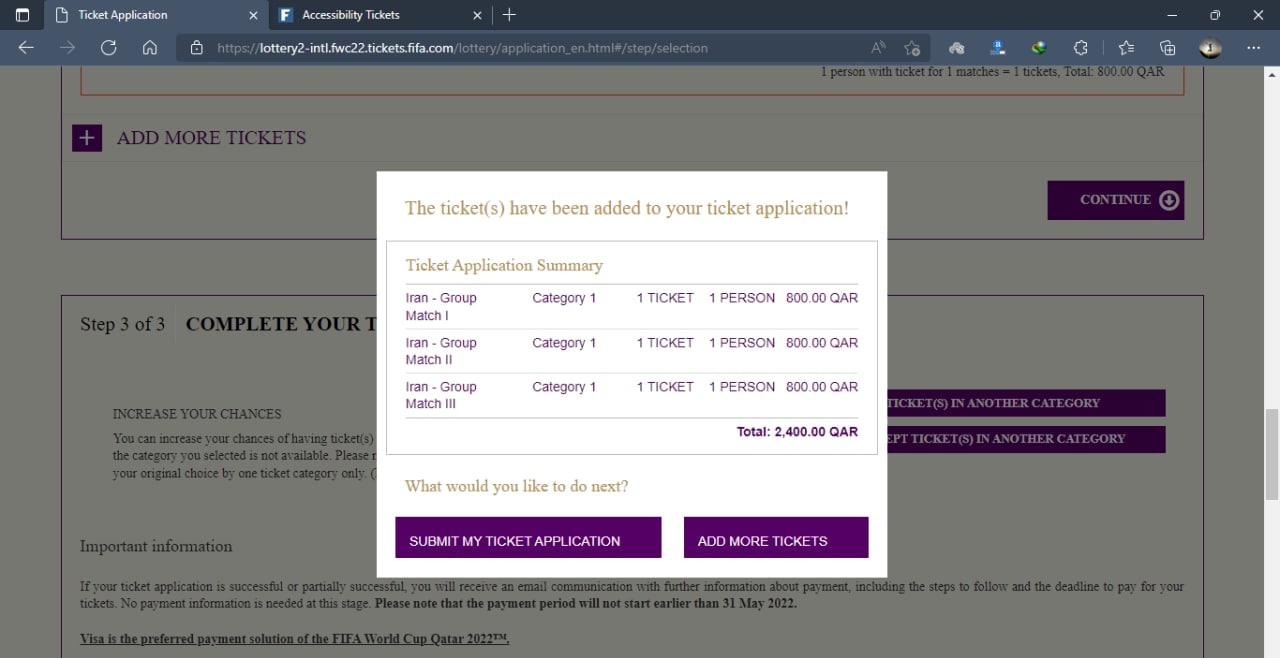
Task: Click Add More Tickets in the dialog
Action: [x=776, y=538]
